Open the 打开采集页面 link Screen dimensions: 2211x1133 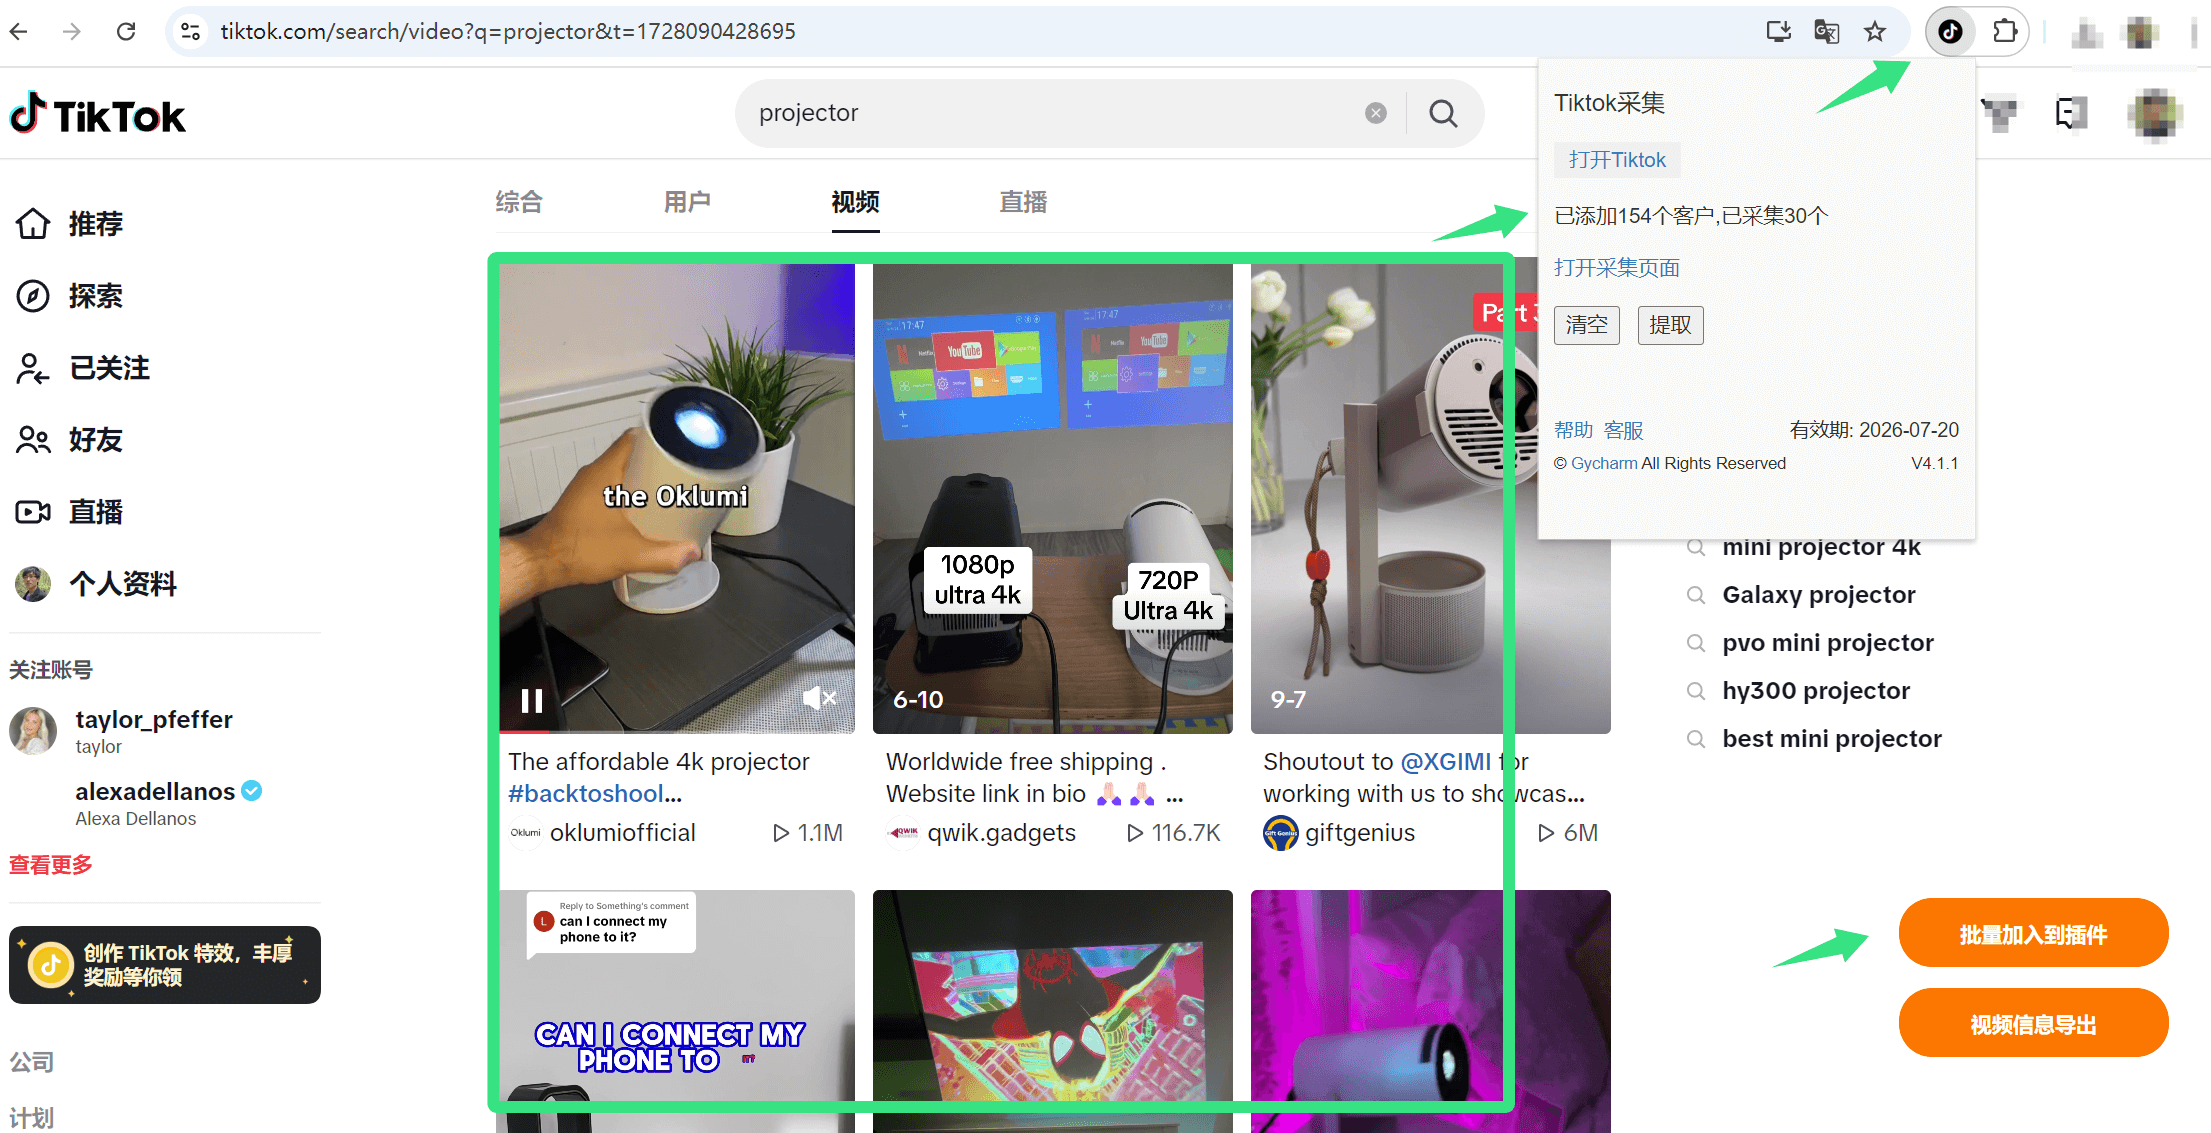point(1617,268)
